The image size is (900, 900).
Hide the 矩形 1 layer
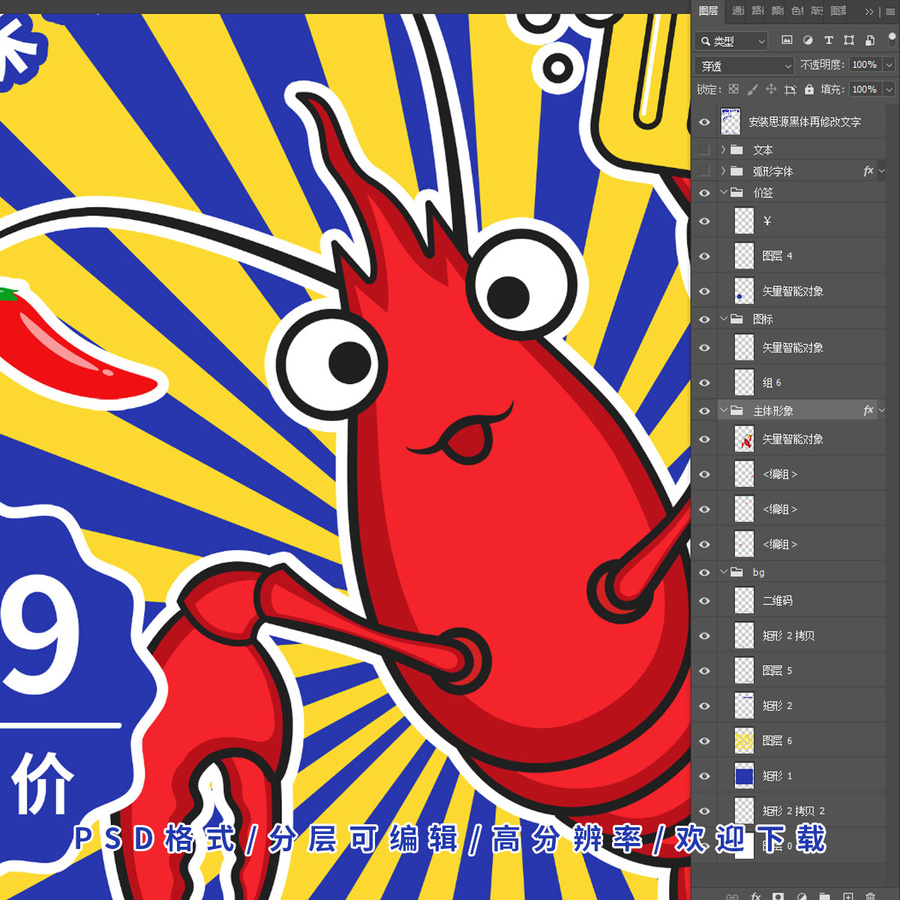coord(704,776)
